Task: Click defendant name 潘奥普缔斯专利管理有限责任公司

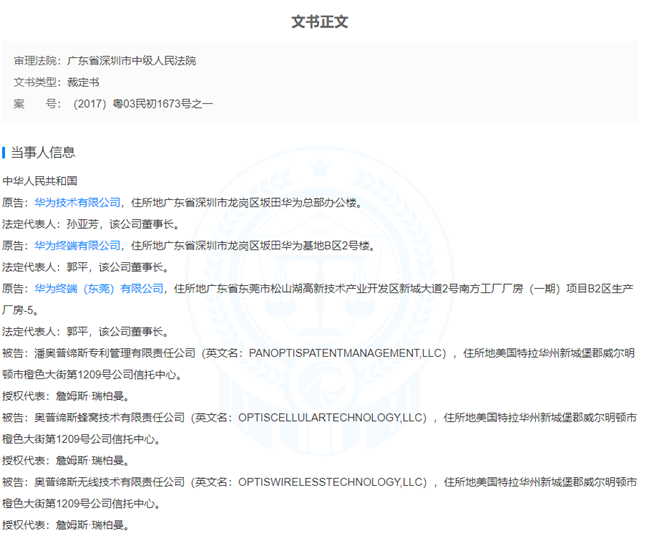Action: click(115, 353)
